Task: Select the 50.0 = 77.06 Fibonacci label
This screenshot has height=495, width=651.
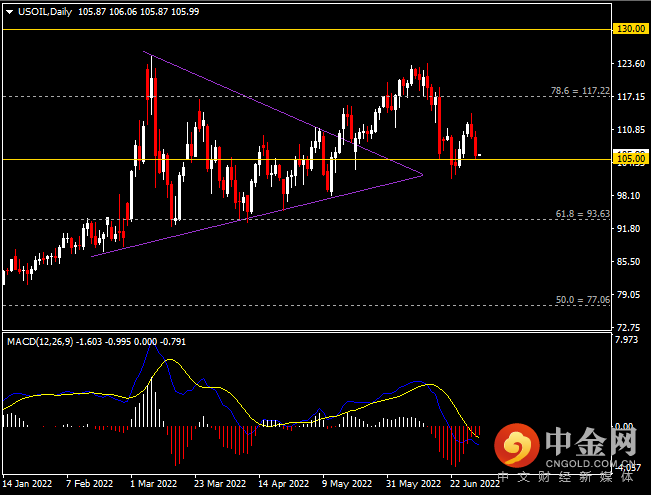Action: click(582, 300)
